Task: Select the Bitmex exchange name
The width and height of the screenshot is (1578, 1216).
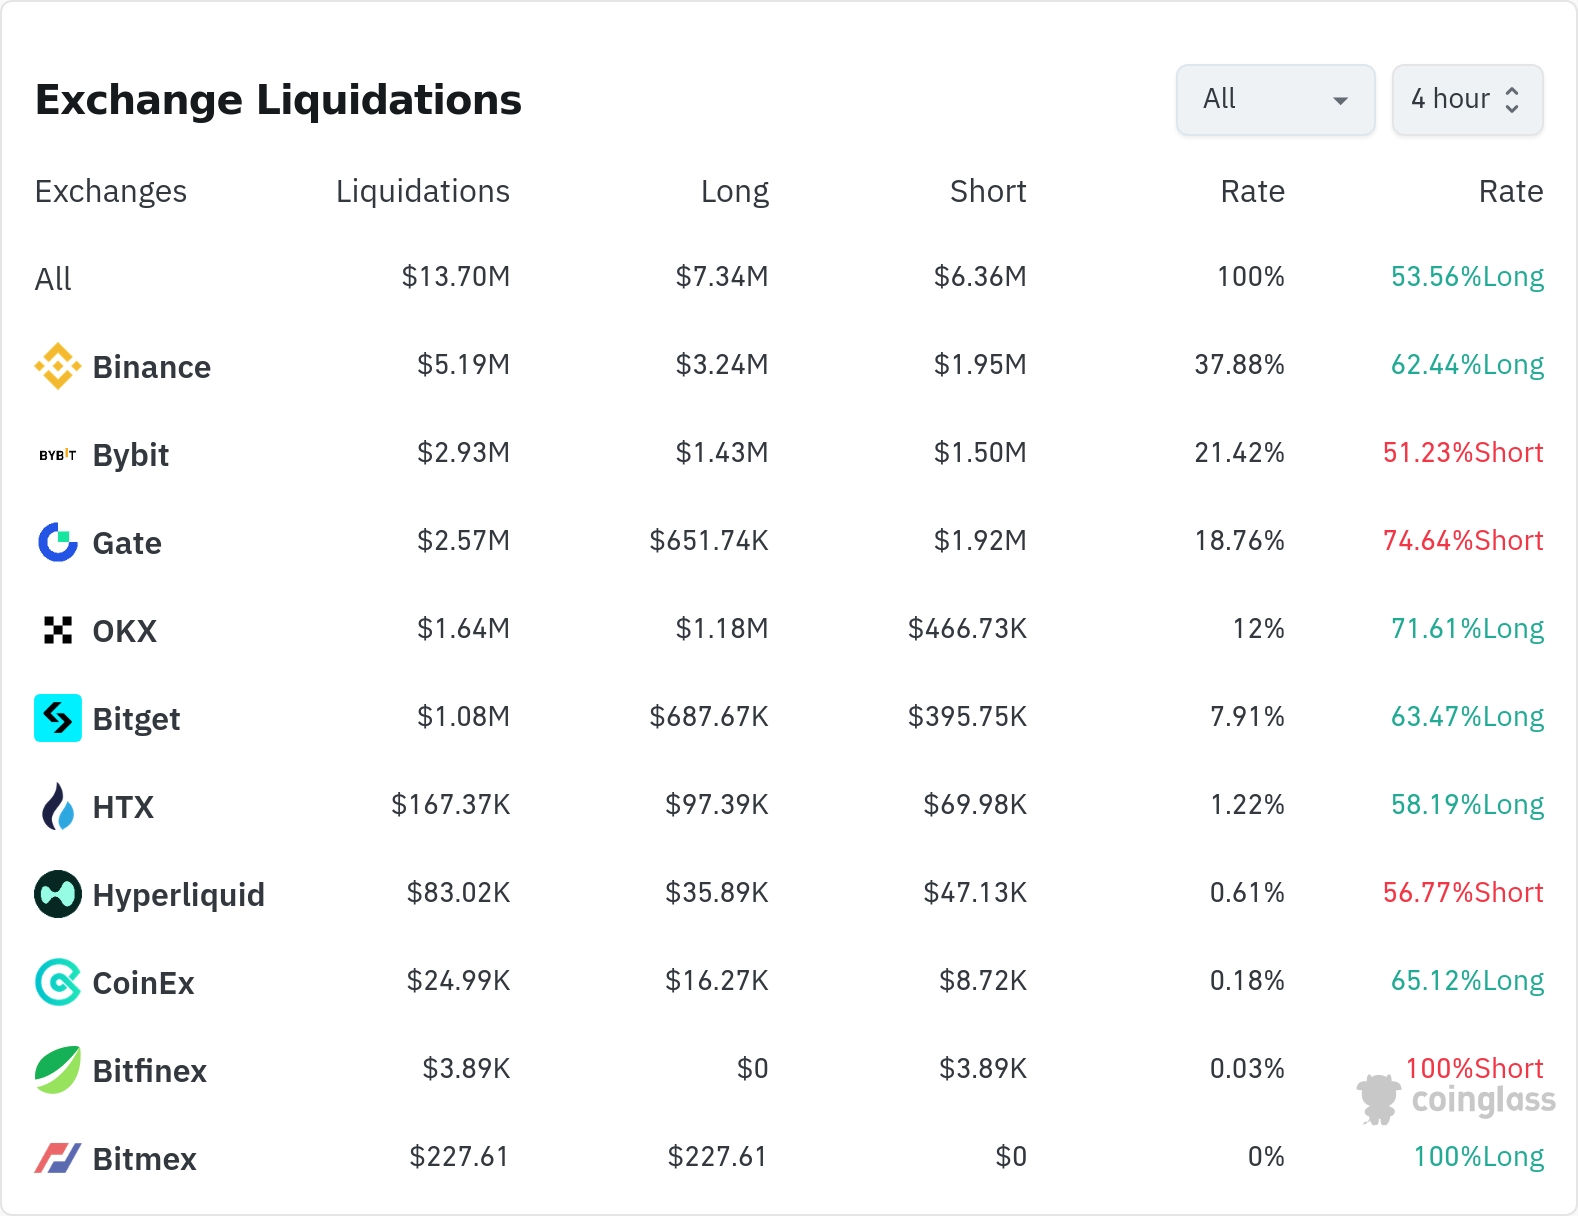Action: tap(144, 1159)
